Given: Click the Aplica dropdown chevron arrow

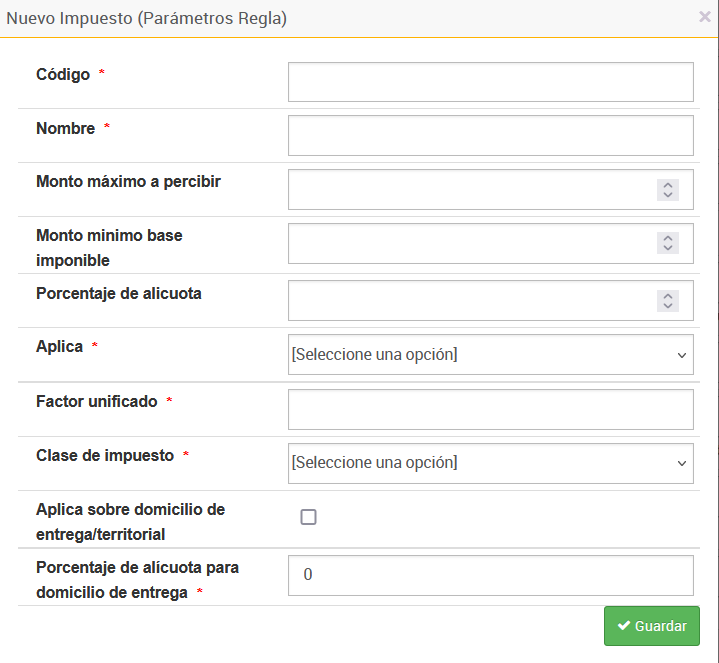Looking at the screenshot, I should click(682, 355).
